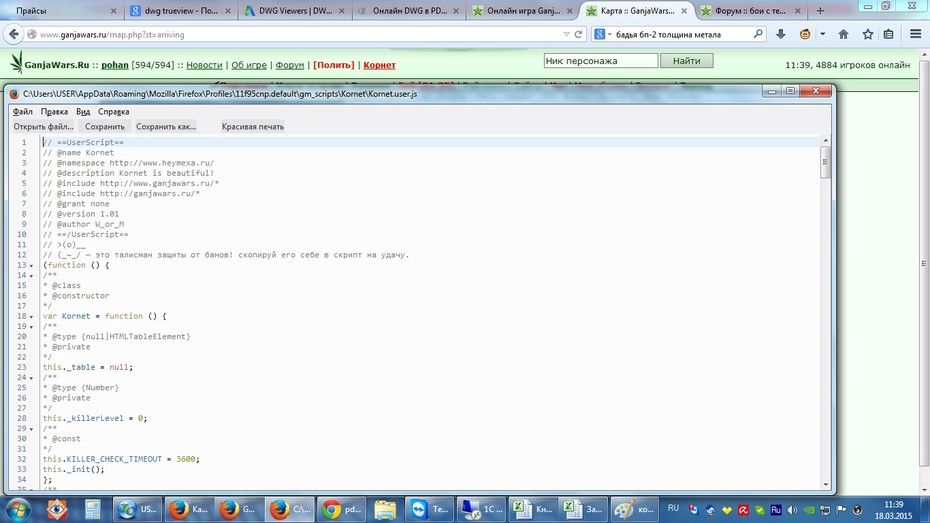This screenshot has width=930, height=523.
Task: Open the Greasemonkey dropdown arrow
Action: [823, 34]
